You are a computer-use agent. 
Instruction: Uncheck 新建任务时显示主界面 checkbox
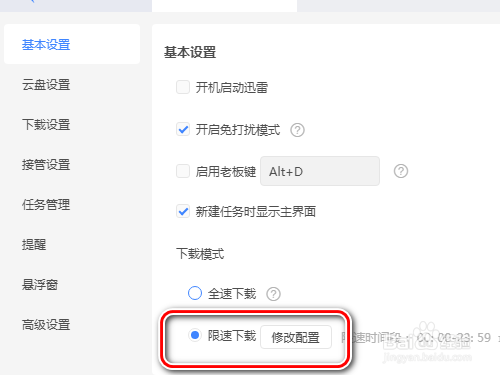click(x=183, y=211)
